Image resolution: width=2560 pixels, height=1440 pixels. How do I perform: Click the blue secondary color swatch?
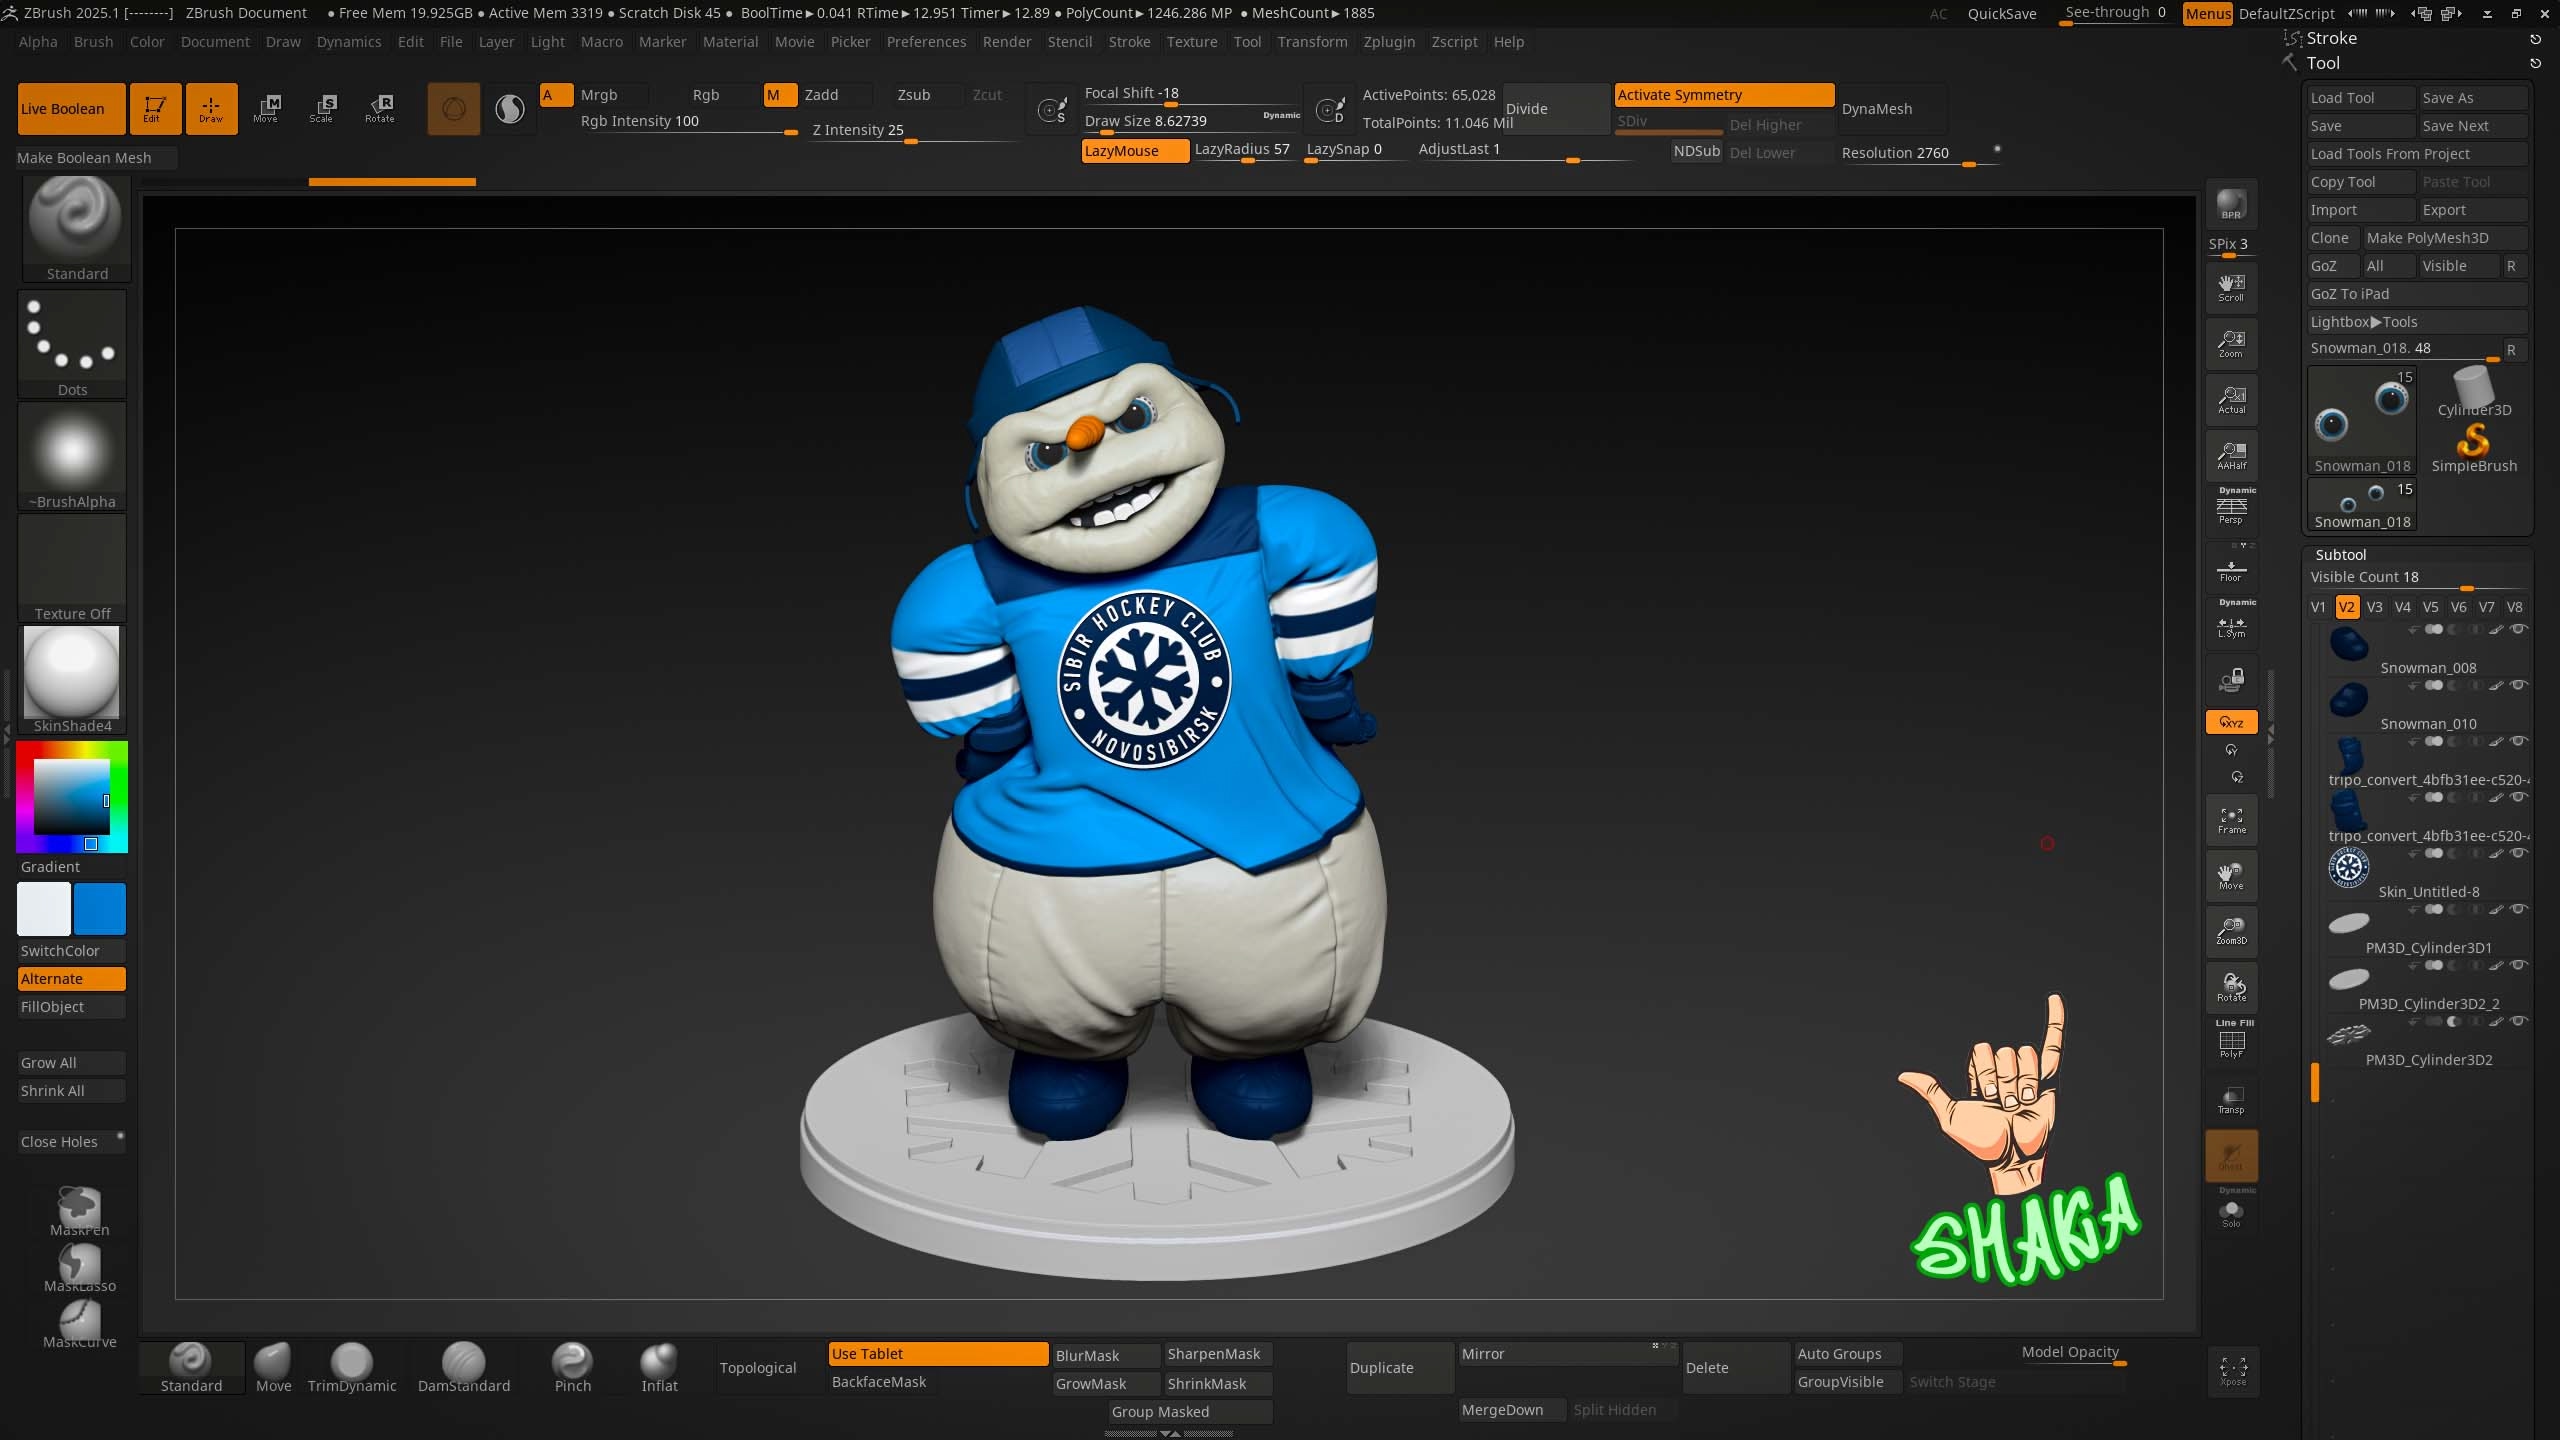100,909
